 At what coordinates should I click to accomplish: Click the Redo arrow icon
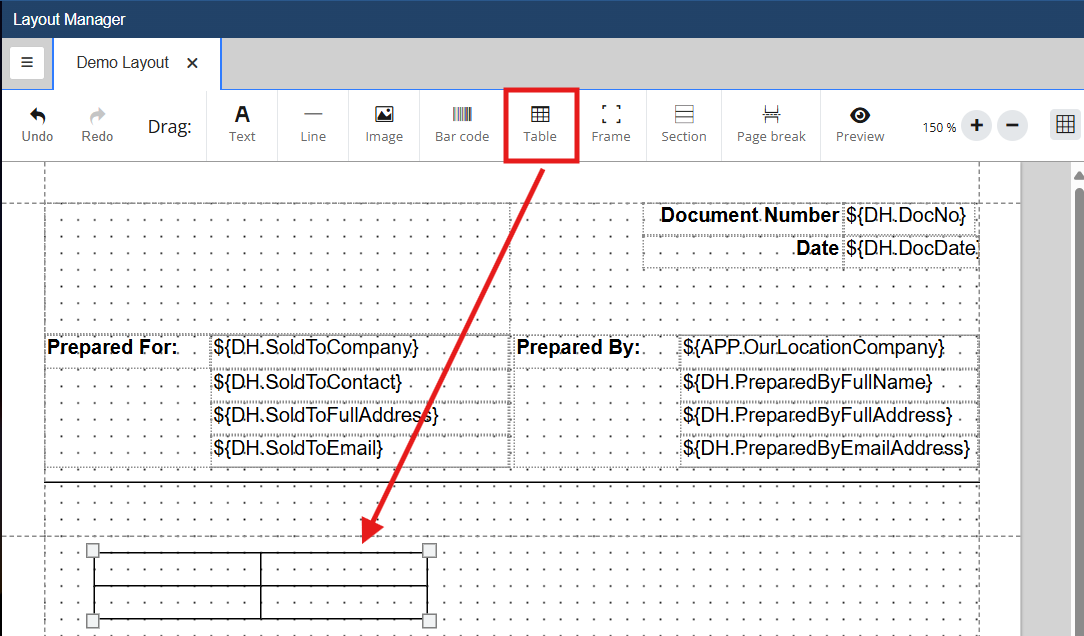tap(97, 115)
